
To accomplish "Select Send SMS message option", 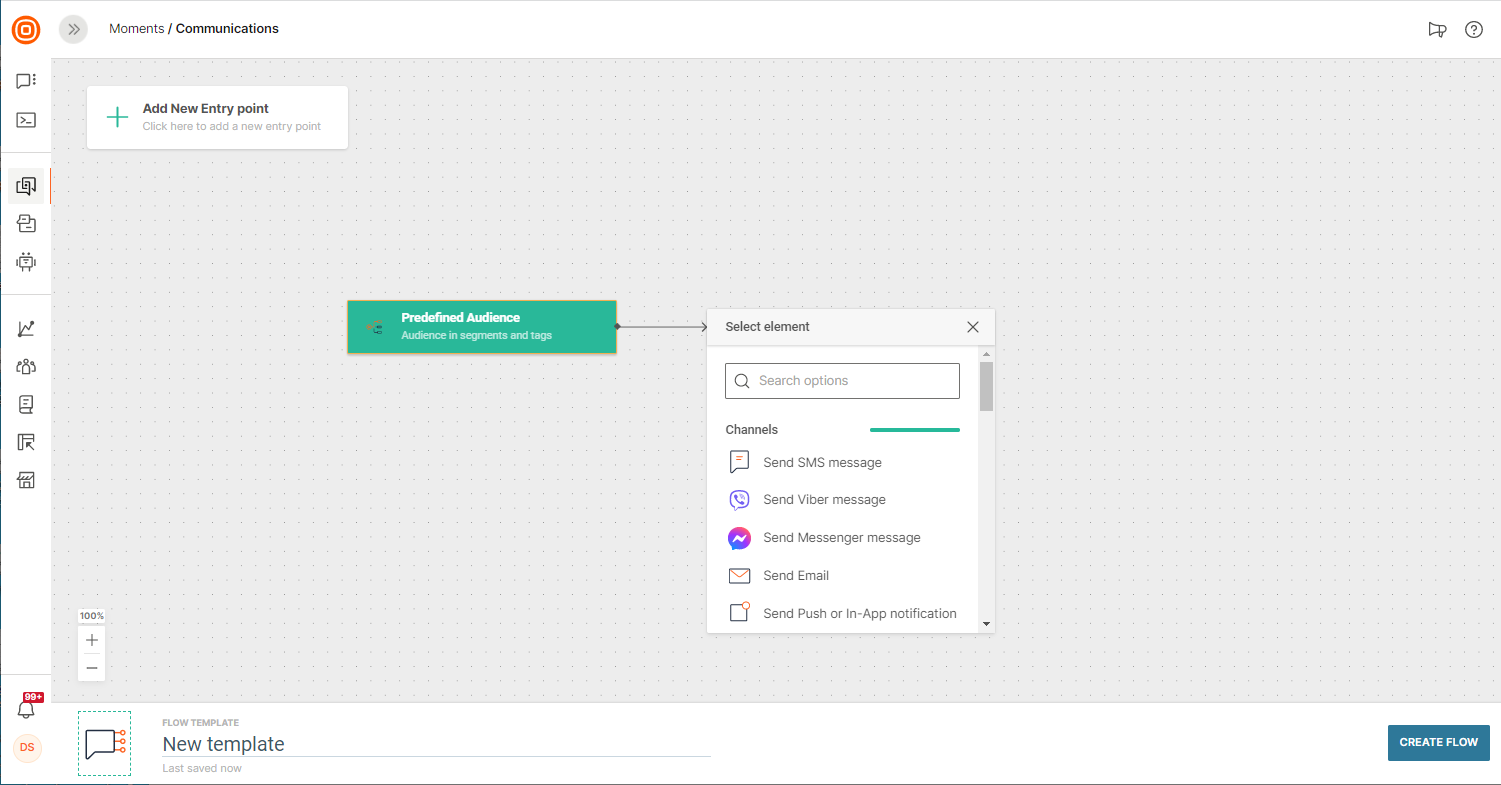I will (x=822, y=462).
